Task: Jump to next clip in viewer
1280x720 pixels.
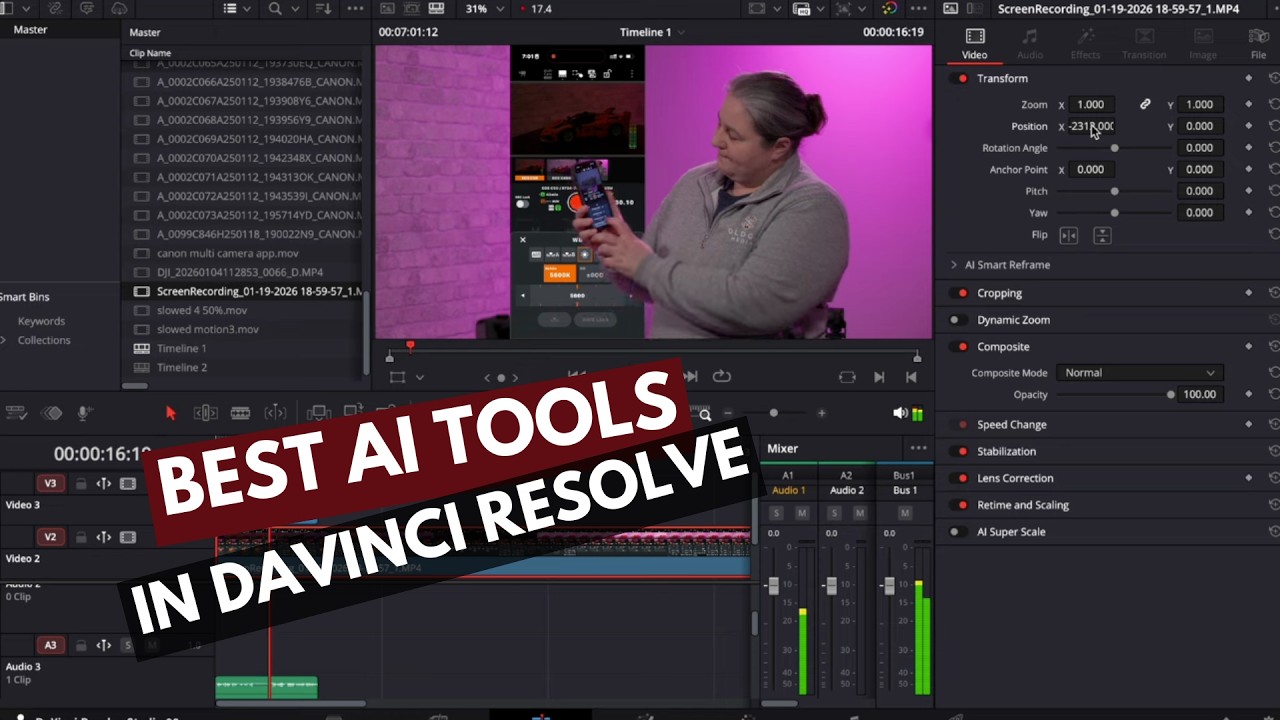Action: pos(879,377)
